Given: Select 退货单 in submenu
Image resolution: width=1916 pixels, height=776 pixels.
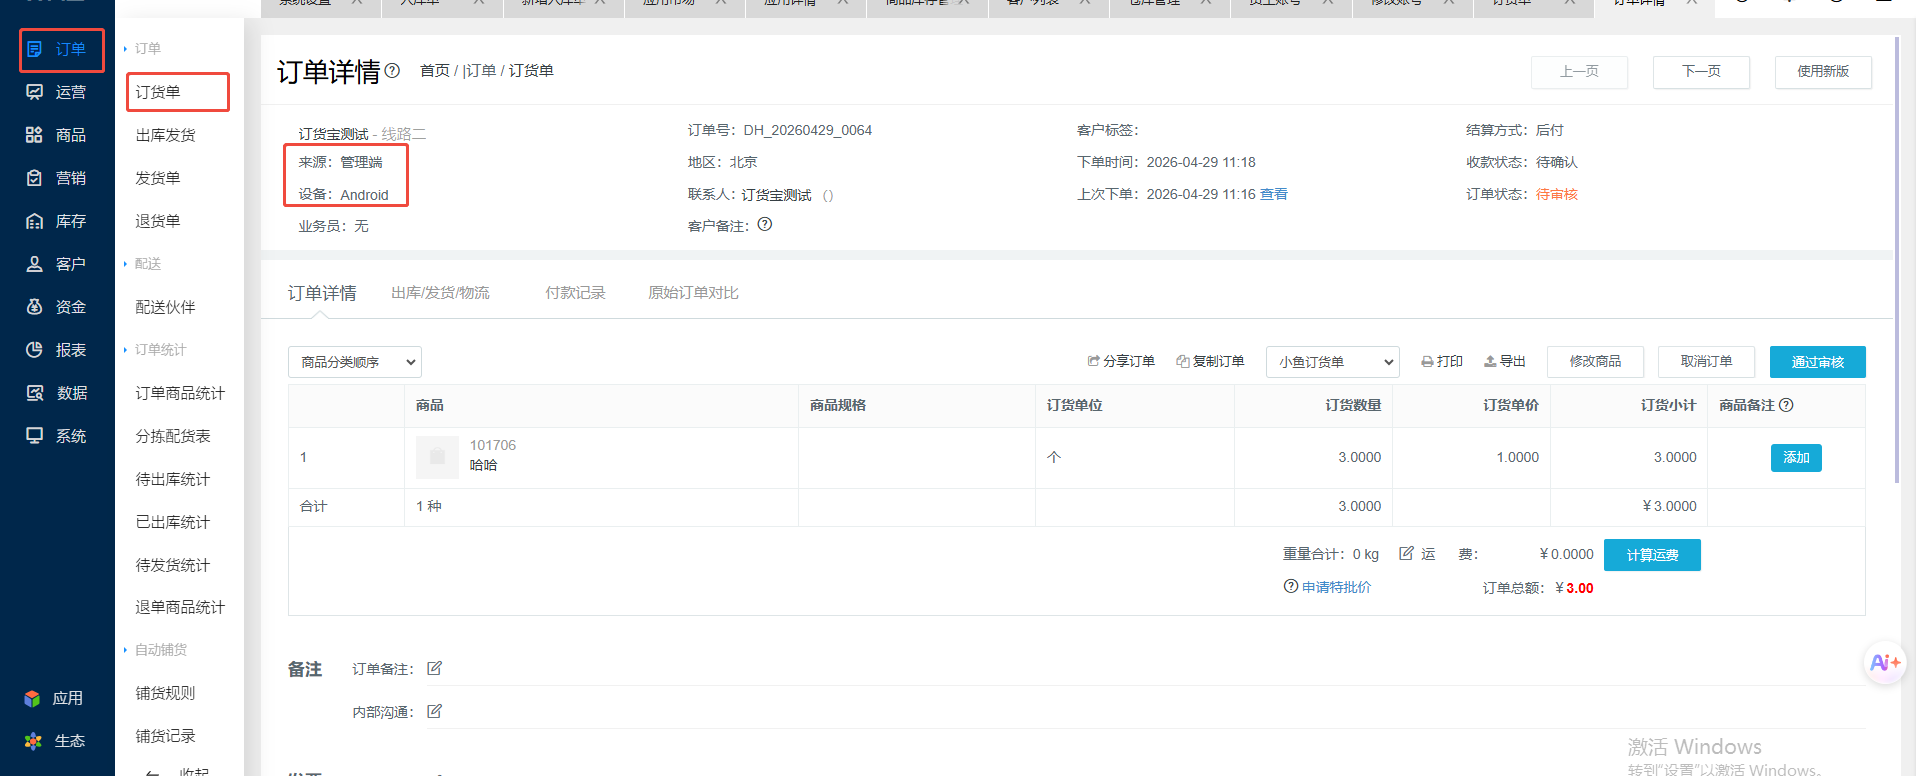Looking at the screenshot, I should pyautogui.click(x=158, y=221).
